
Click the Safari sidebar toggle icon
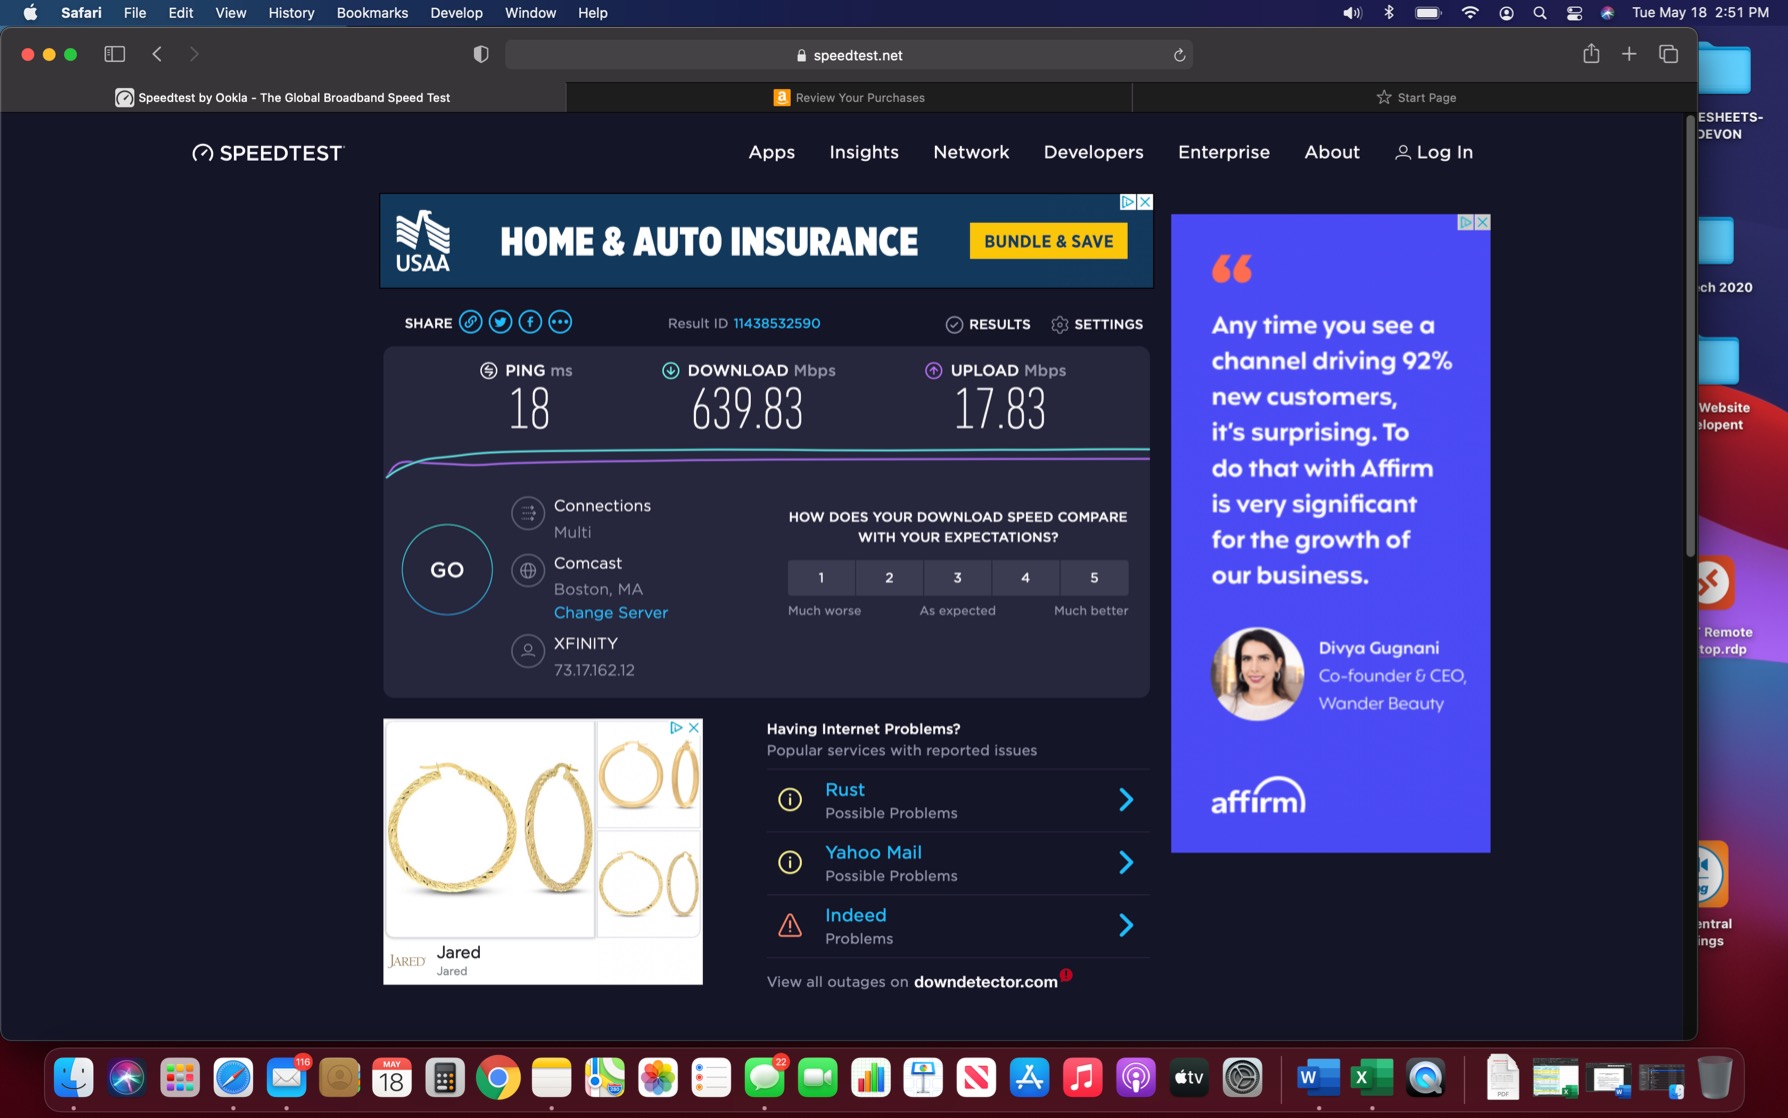tap(115, 54)
